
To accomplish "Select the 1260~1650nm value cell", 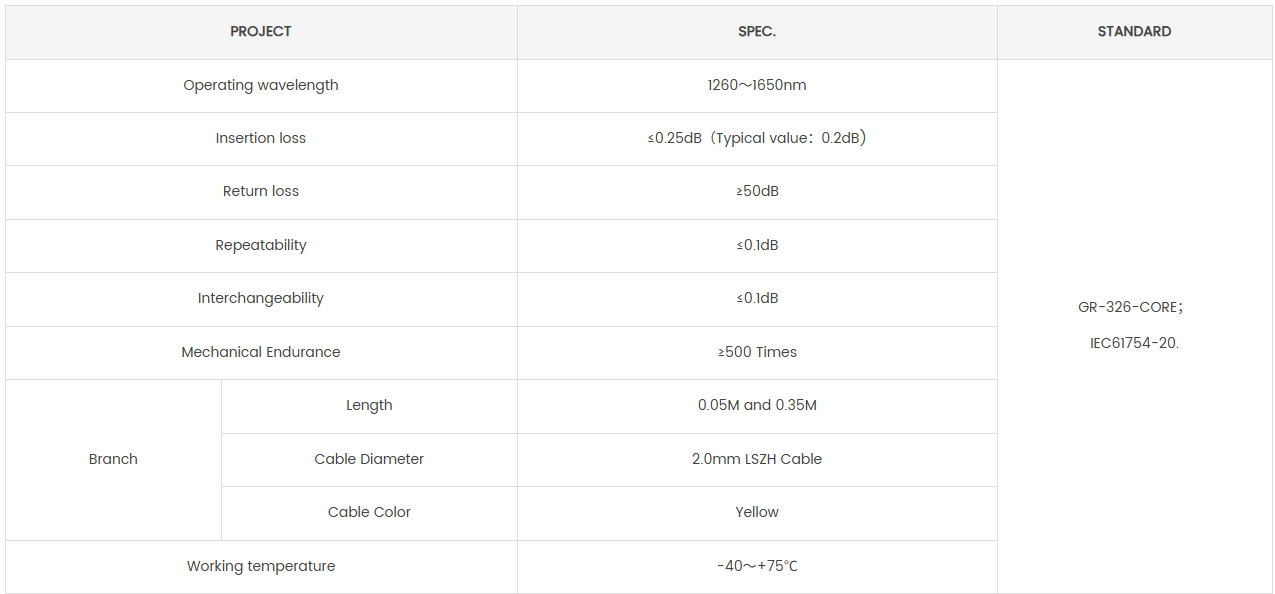I will pyautogui.click(x=757, y=86).
